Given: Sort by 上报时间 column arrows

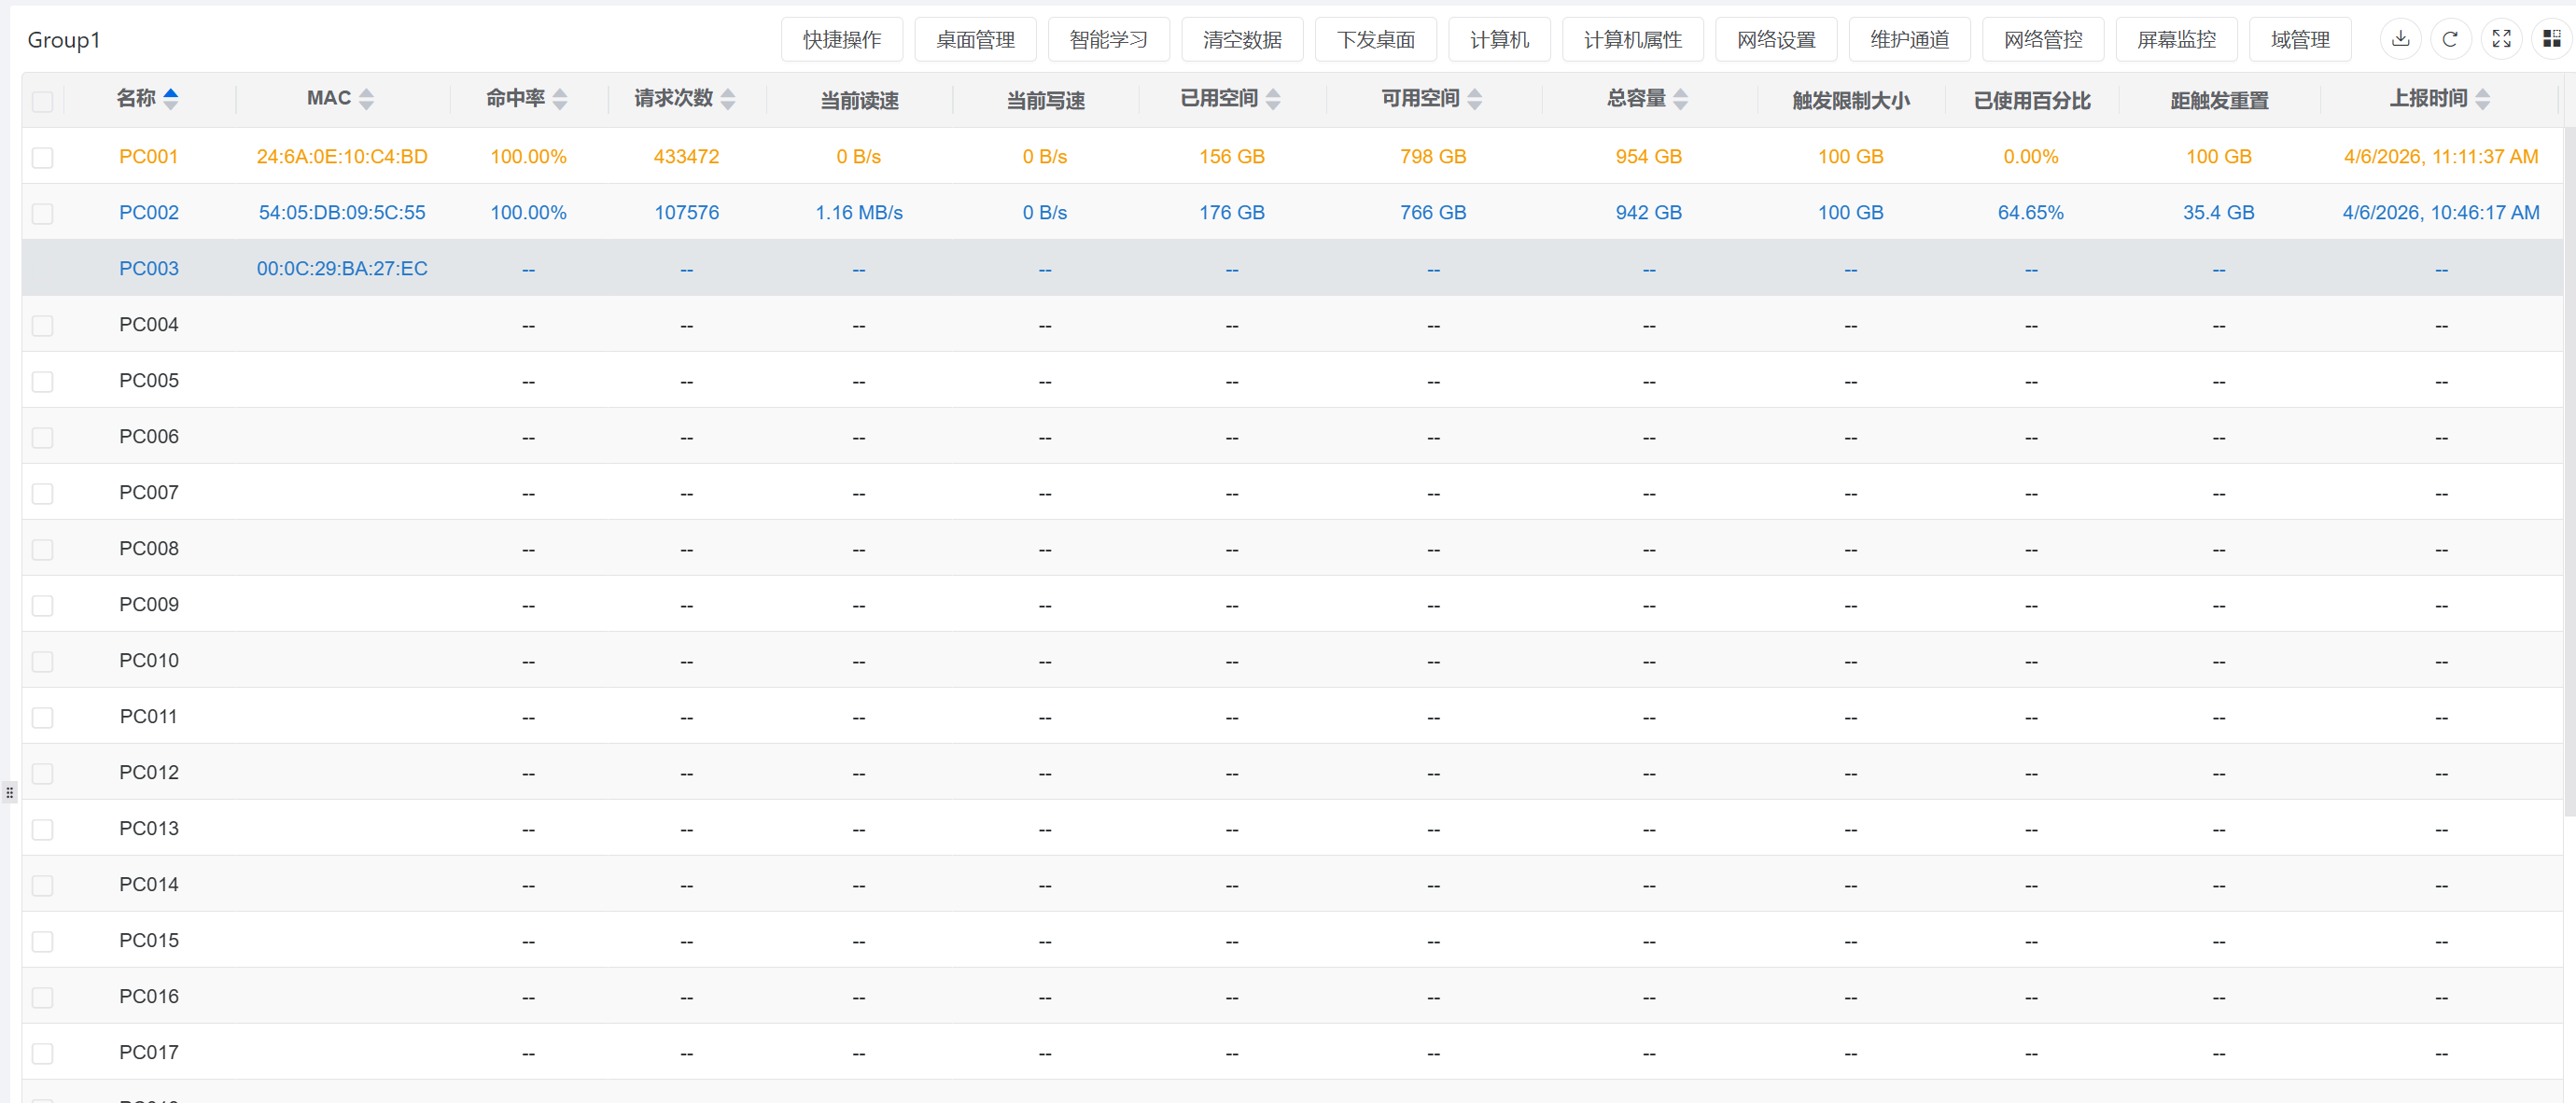Looking at the screenshot, I should coord(2482,98).
